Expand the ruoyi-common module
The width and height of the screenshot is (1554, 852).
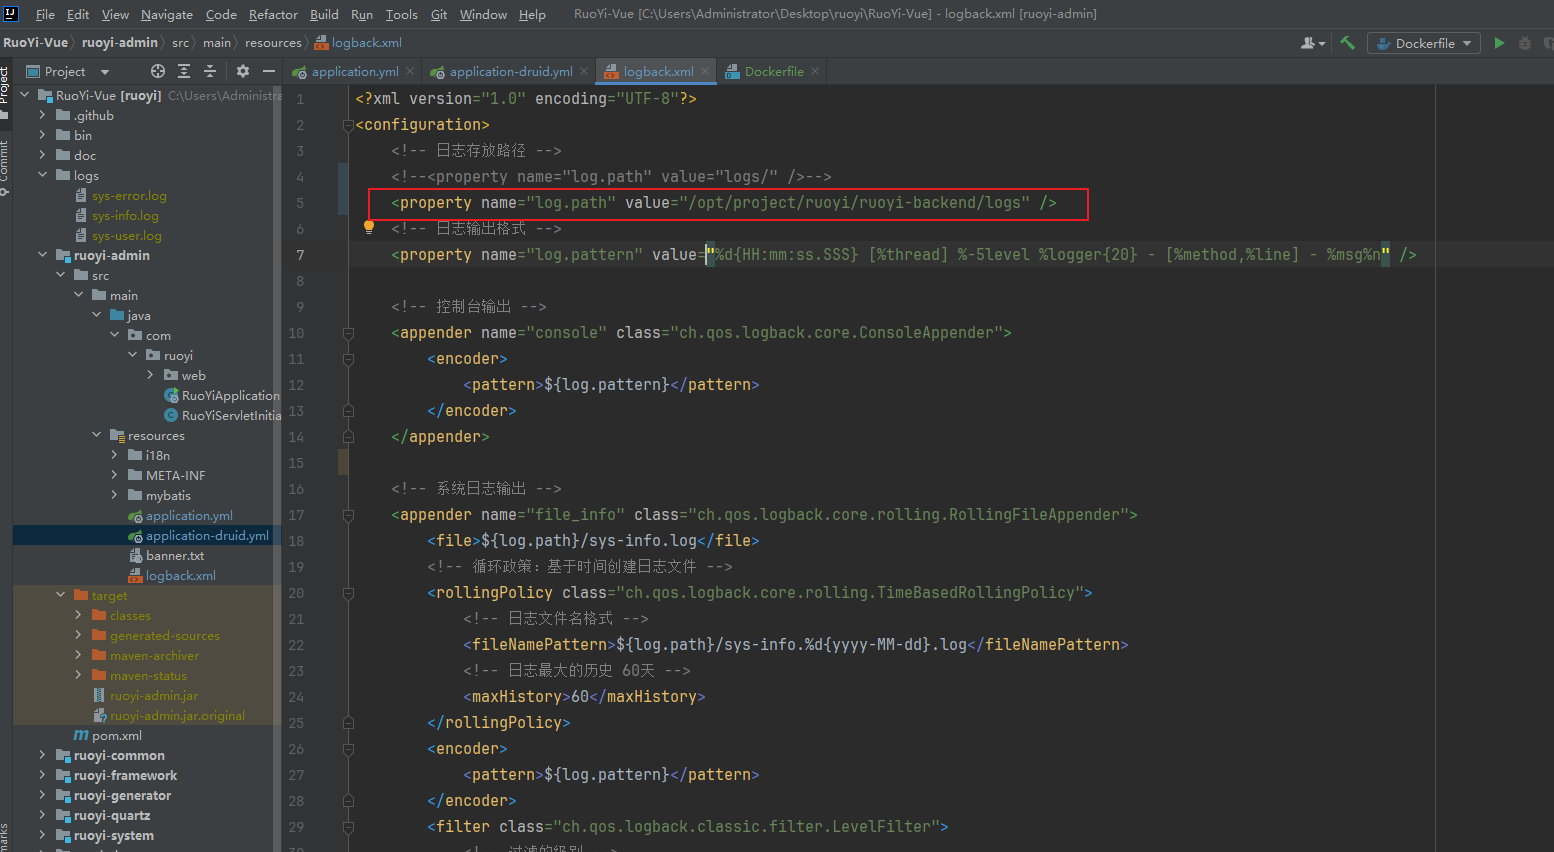42,755
